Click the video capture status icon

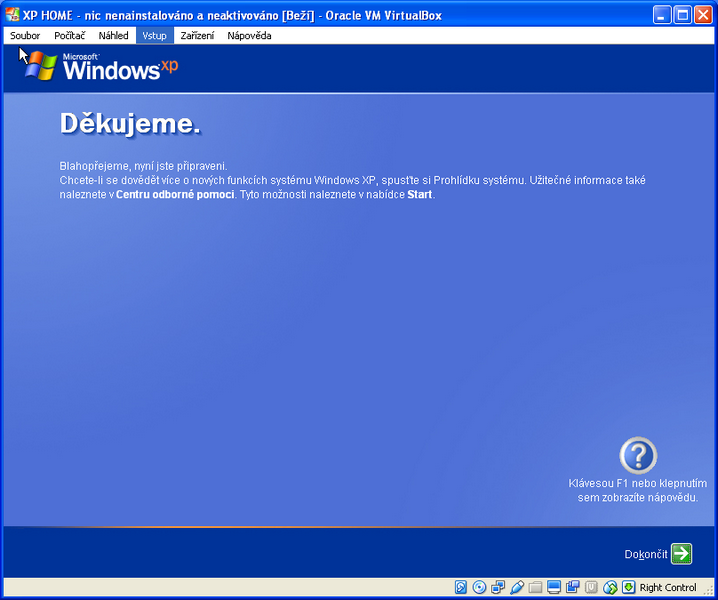click(x=572, y=587)
